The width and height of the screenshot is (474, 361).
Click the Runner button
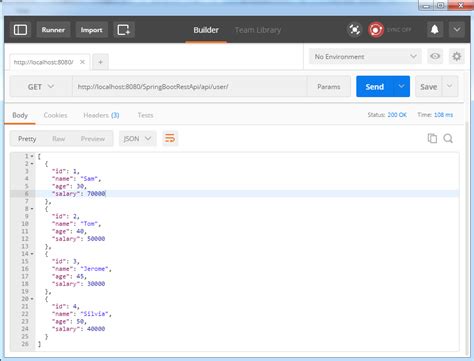tap(53, 30)
